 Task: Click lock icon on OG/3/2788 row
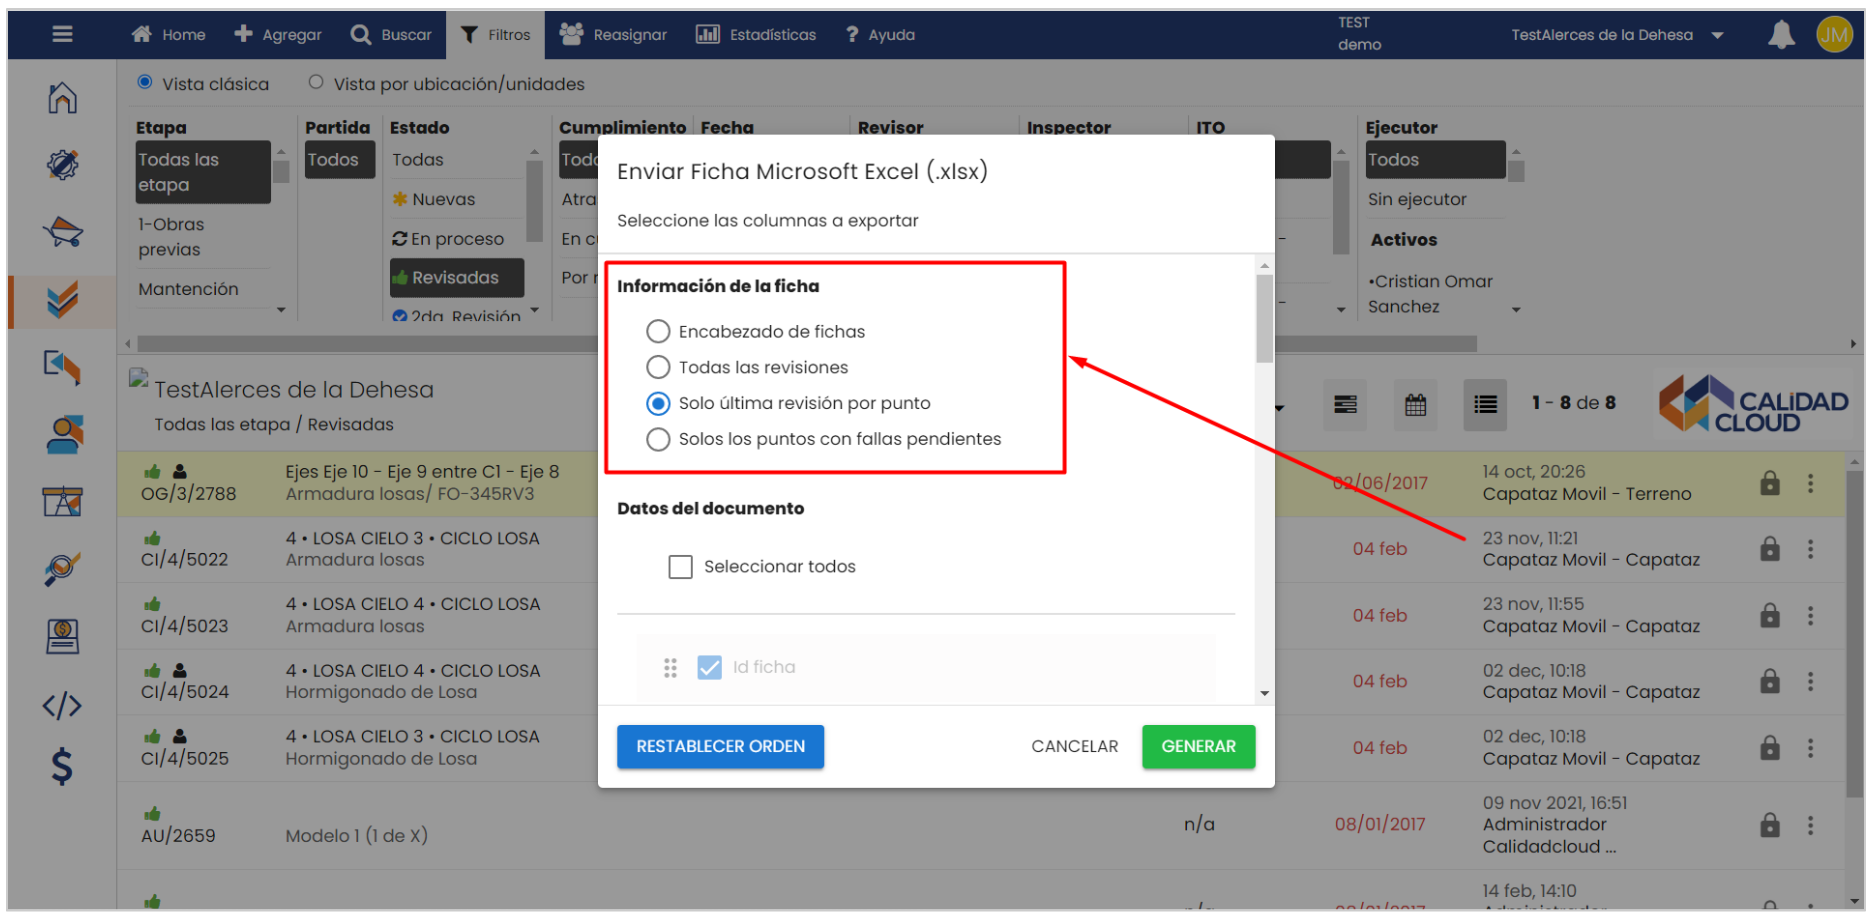pos(1769,484)
